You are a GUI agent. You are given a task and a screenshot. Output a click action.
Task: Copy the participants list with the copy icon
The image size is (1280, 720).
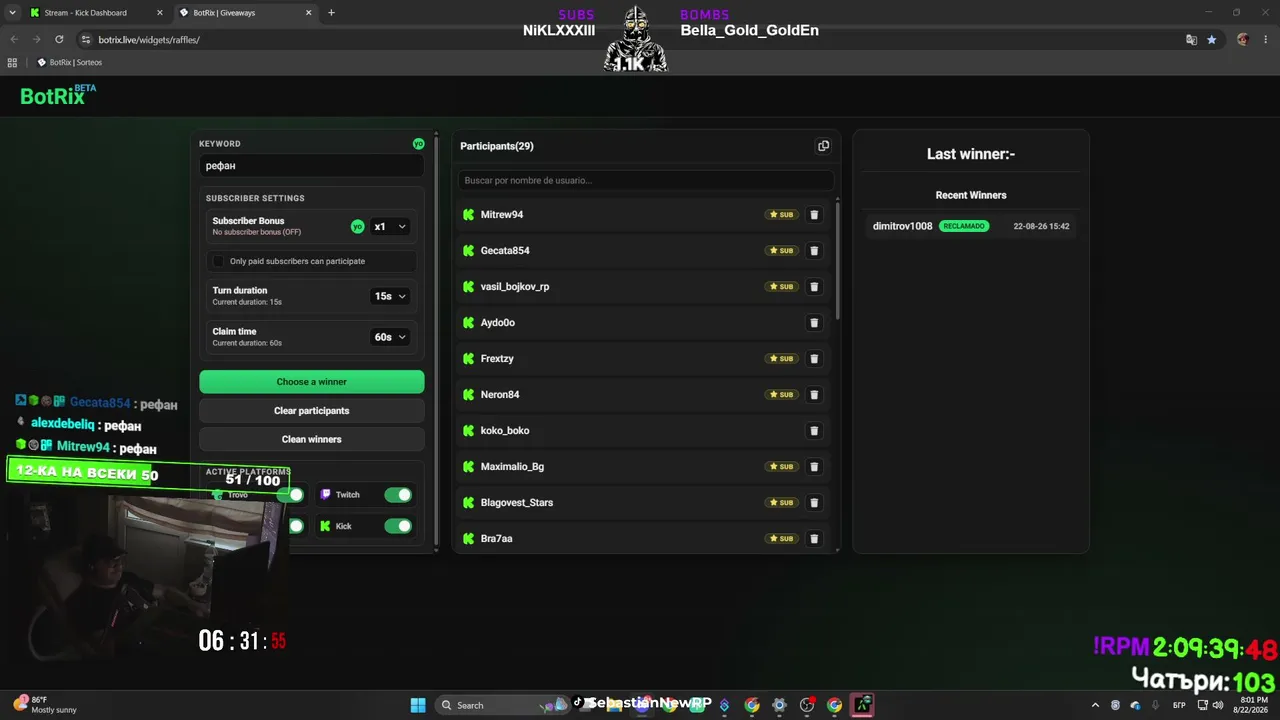coord(823,146)
